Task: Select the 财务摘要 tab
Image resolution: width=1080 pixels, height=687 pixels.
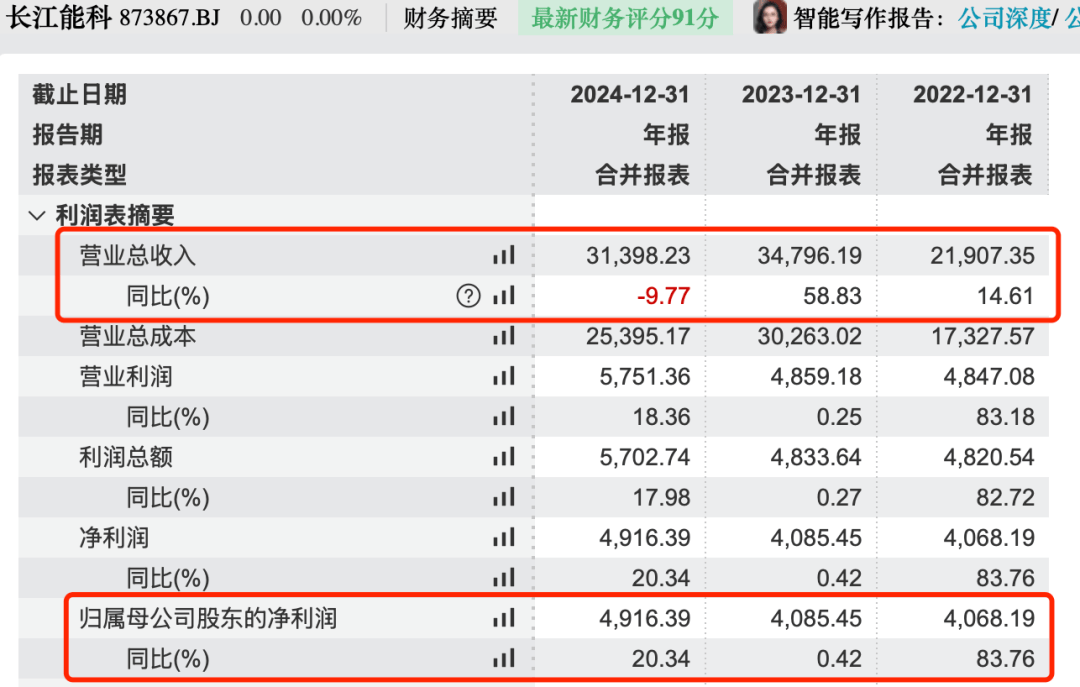Action: coord(450,18)
